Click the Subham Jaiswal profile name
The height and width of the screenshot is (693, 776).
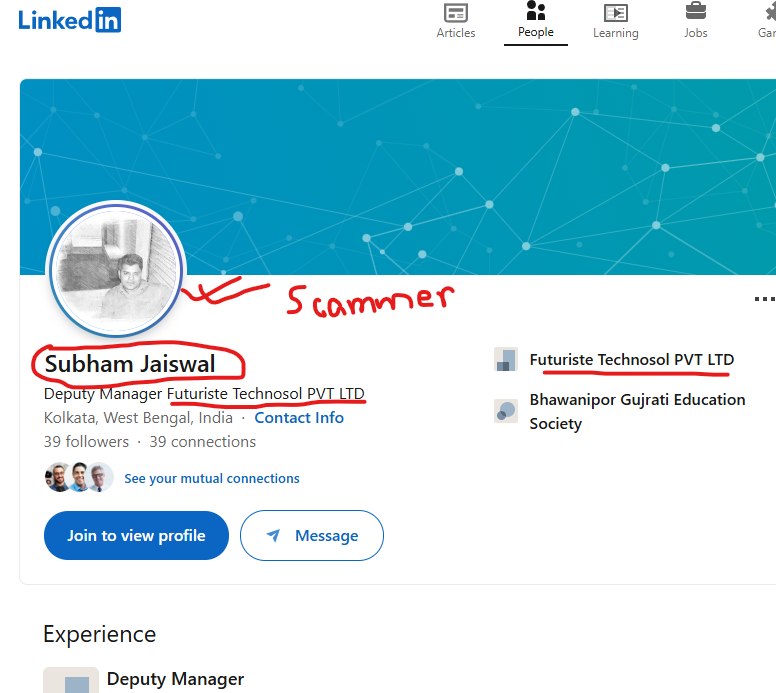coord(130,364)
